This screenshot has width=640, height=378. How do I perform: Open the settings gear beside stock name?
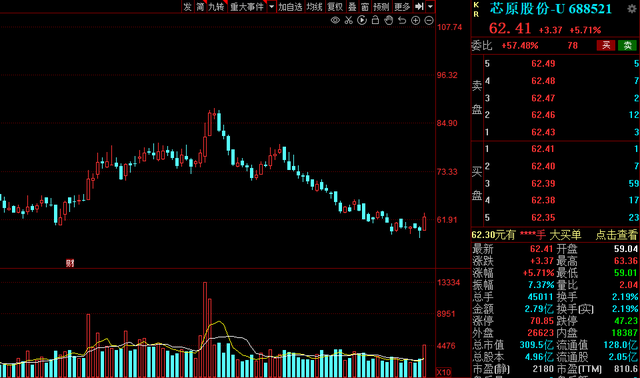pyautogui.click(x=632, y=9)
